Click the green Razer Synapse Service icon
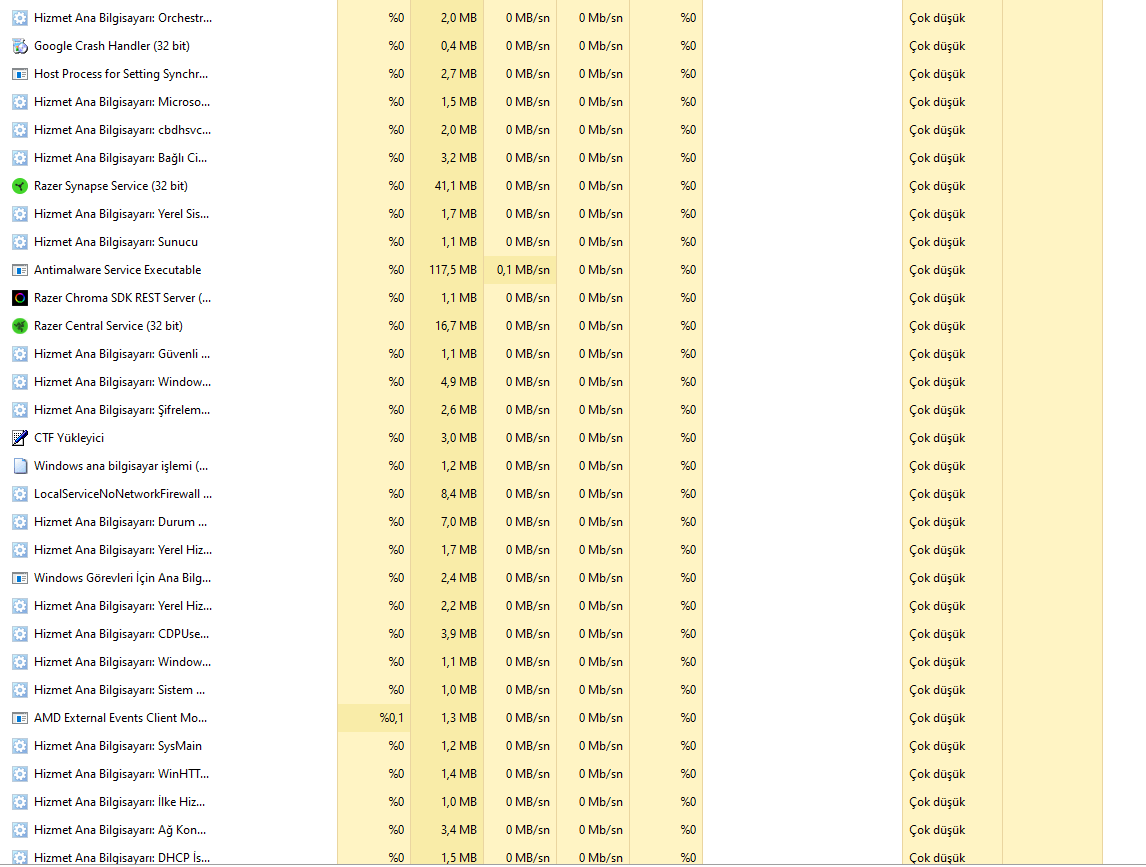Screen dimensions: 1146x867 coord(20,186)
